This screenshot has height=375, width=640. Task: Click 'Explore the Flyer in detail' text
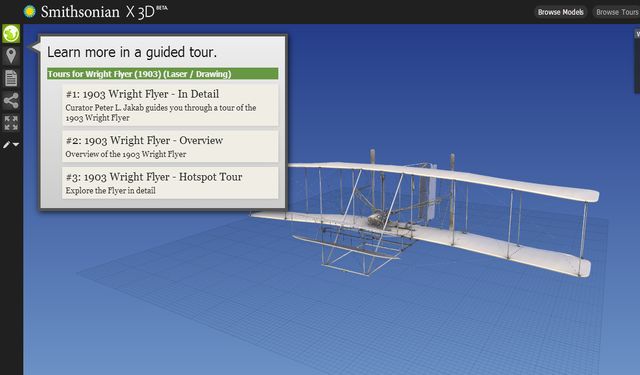[110, 191]
